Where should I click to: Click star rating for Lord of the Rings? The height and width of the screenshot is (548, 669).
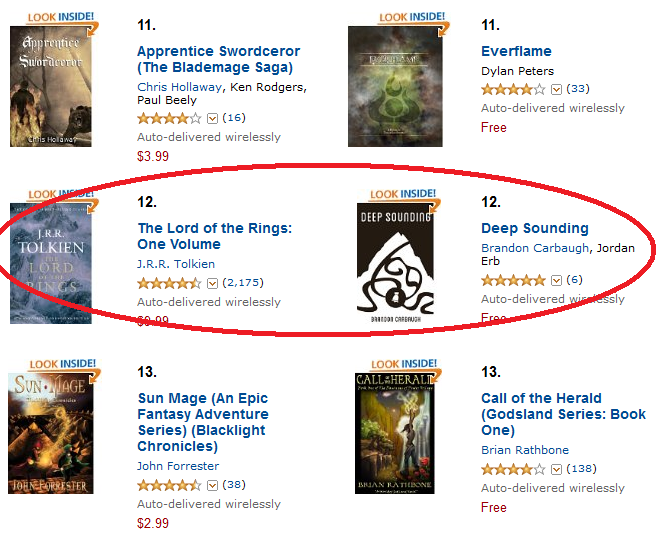(x=169, y=283)
